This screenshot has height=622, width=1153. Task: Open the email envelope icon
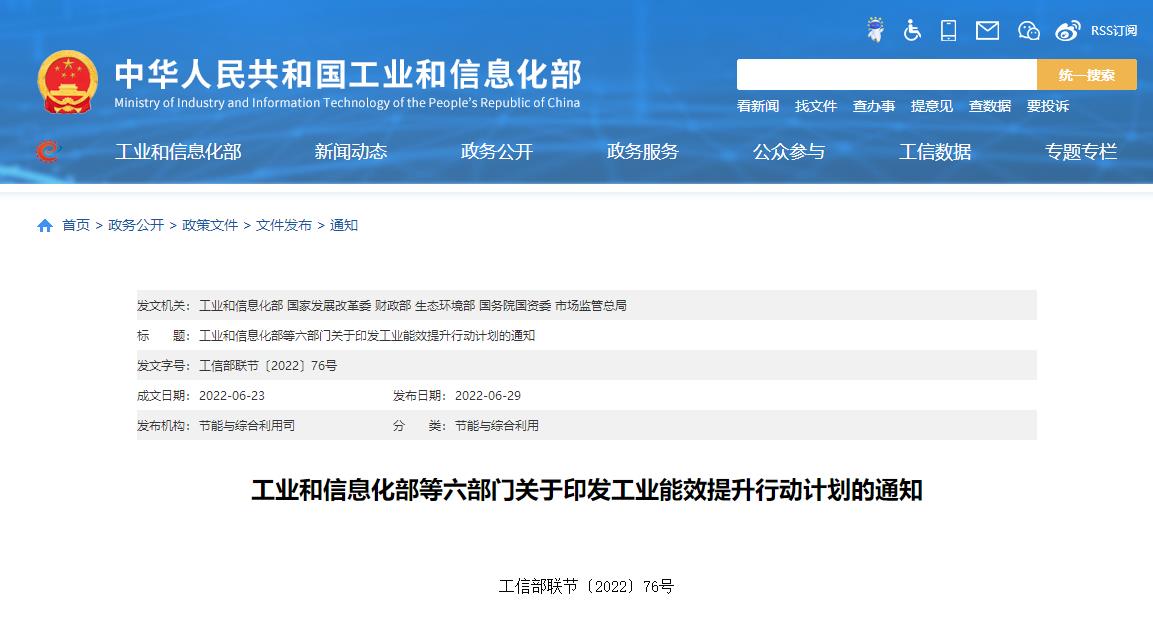point(987,30)
